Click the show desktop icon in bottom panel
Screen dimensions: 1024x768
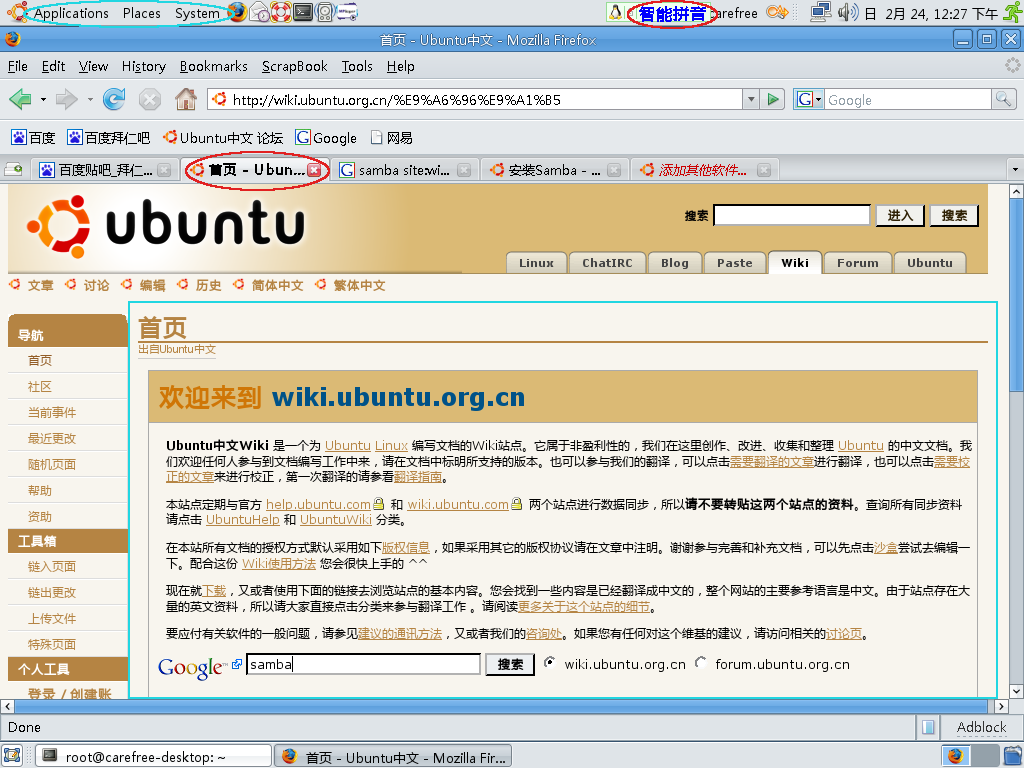12,756
